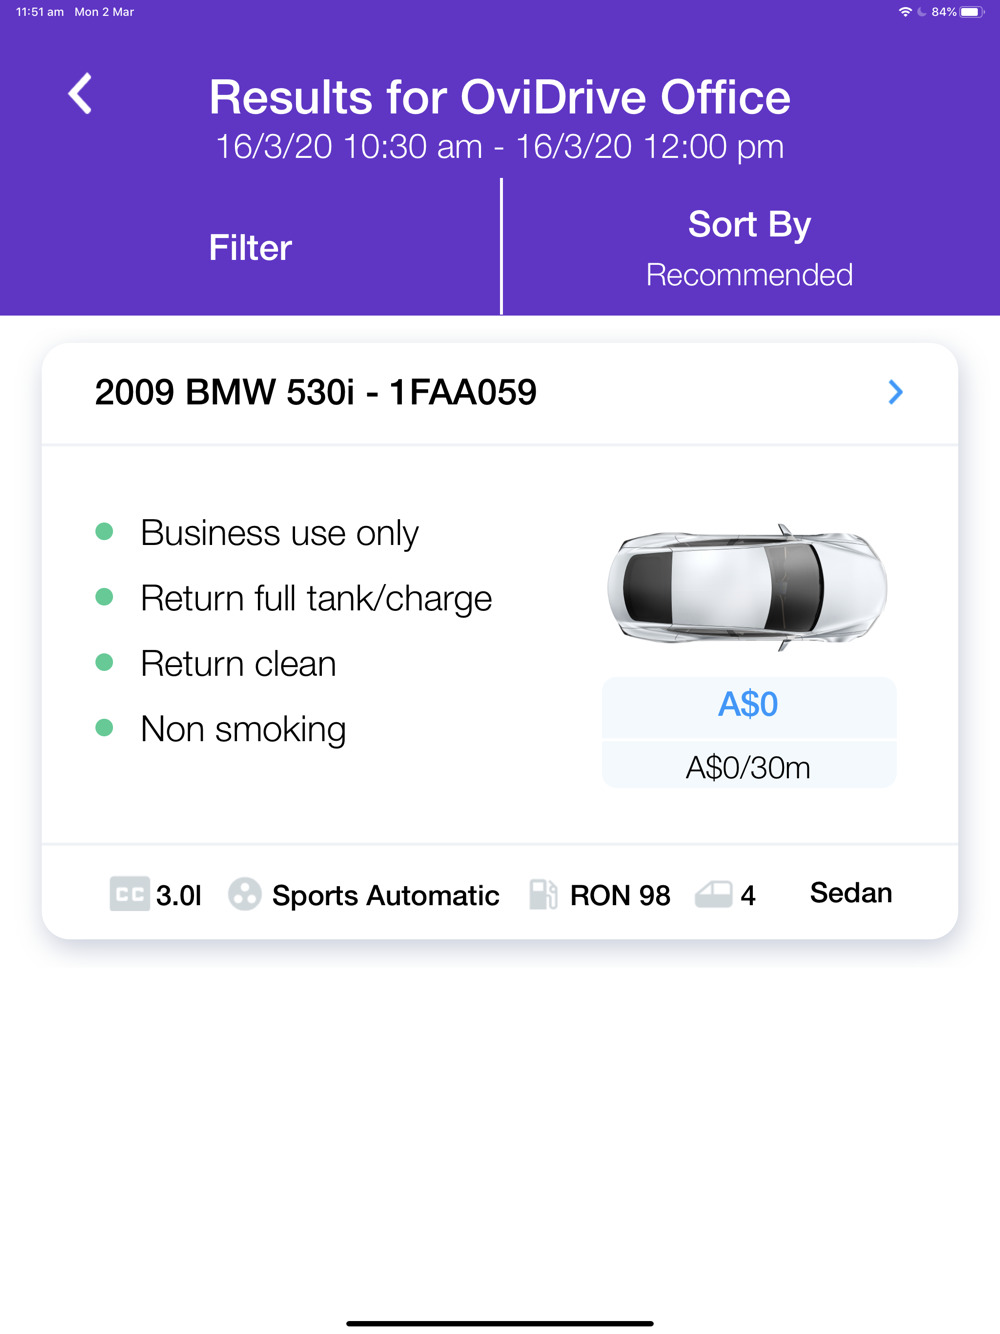The width and height of the screenshot is (1000, 1334).
Task: Tap the green bullet beside Business use only
Action: [x=104, y=532]
